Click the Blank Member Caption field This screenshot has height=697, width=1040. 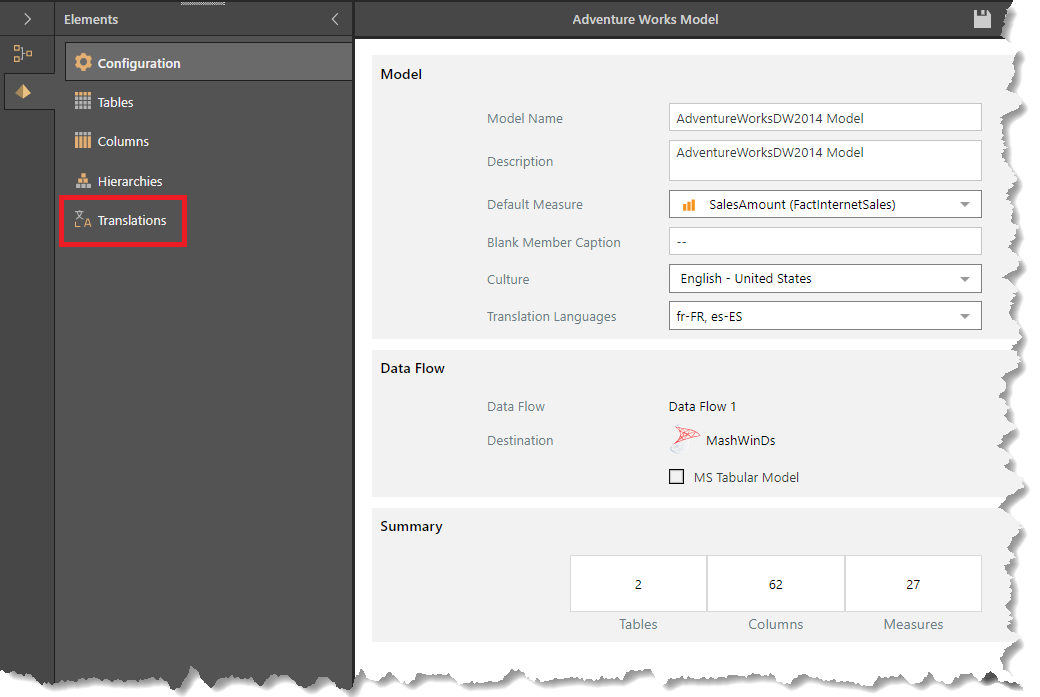(824, 242)
